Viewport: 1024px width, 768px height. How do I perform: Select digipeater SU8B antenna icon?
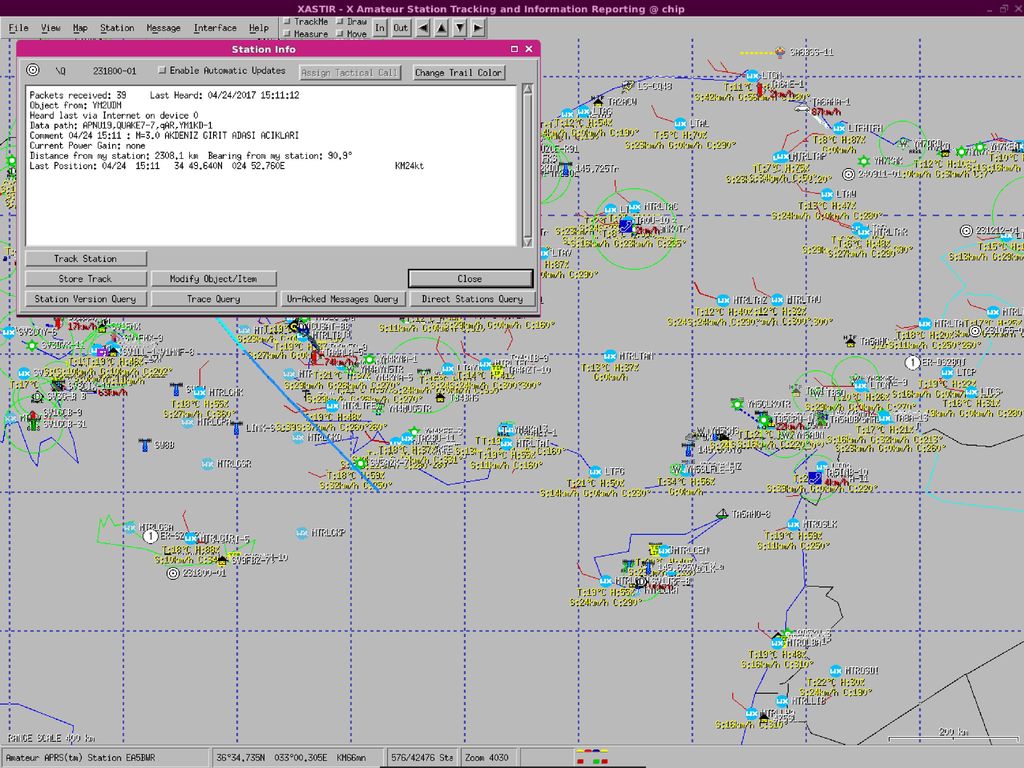click(x=145, y=445)
